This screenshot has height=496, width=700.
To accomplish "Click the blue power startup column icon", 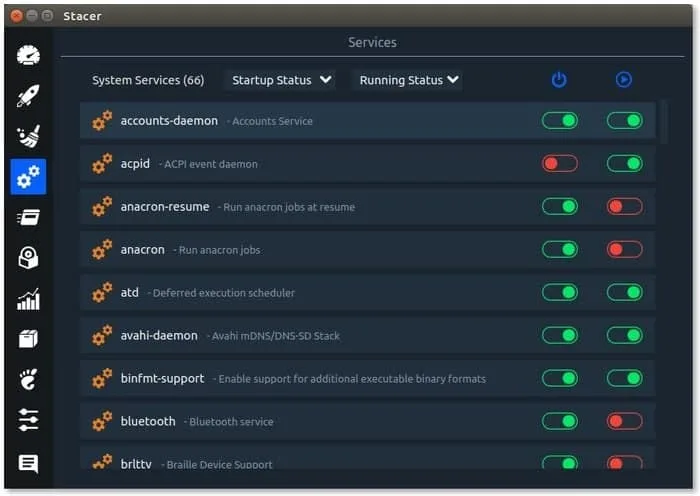I will click(559, 80).
